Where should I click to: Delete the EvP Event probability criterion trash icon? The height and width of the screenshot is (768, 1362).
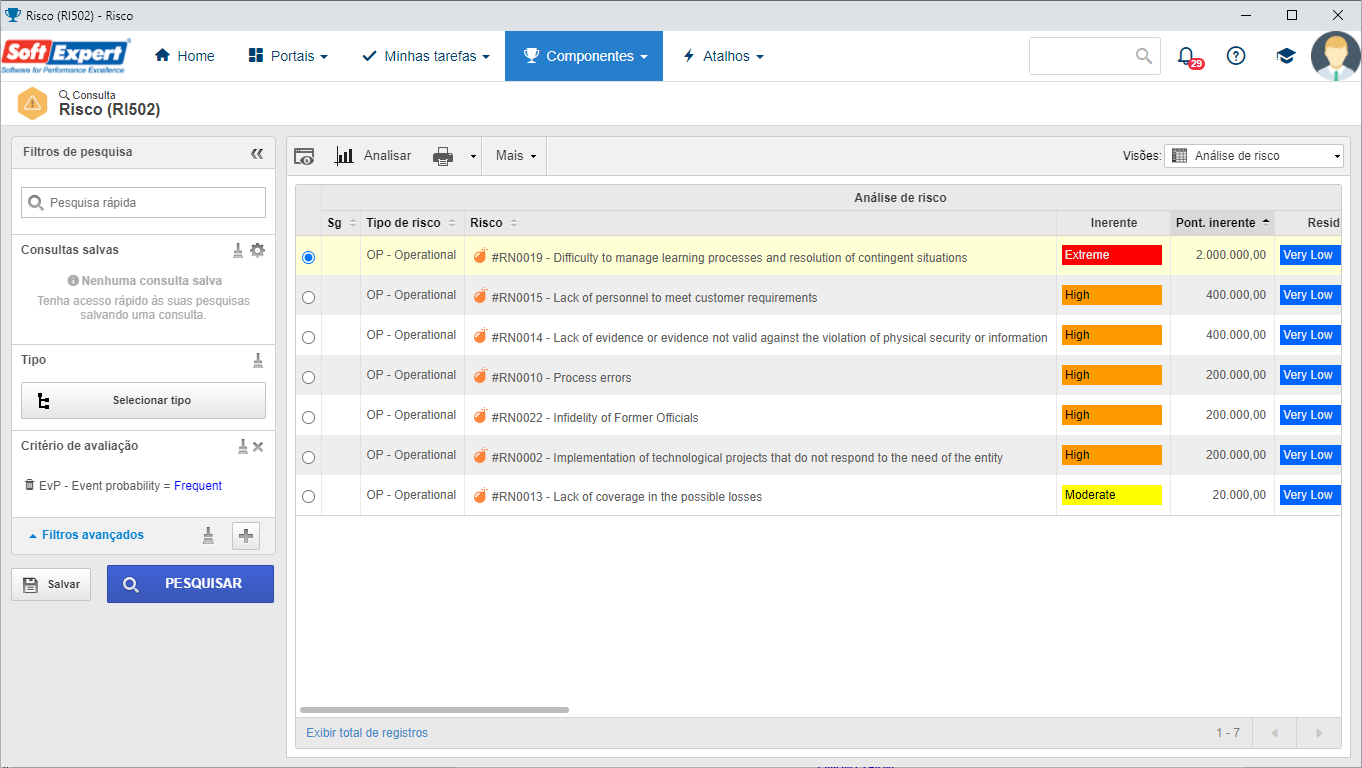click(x=29, y=485)
